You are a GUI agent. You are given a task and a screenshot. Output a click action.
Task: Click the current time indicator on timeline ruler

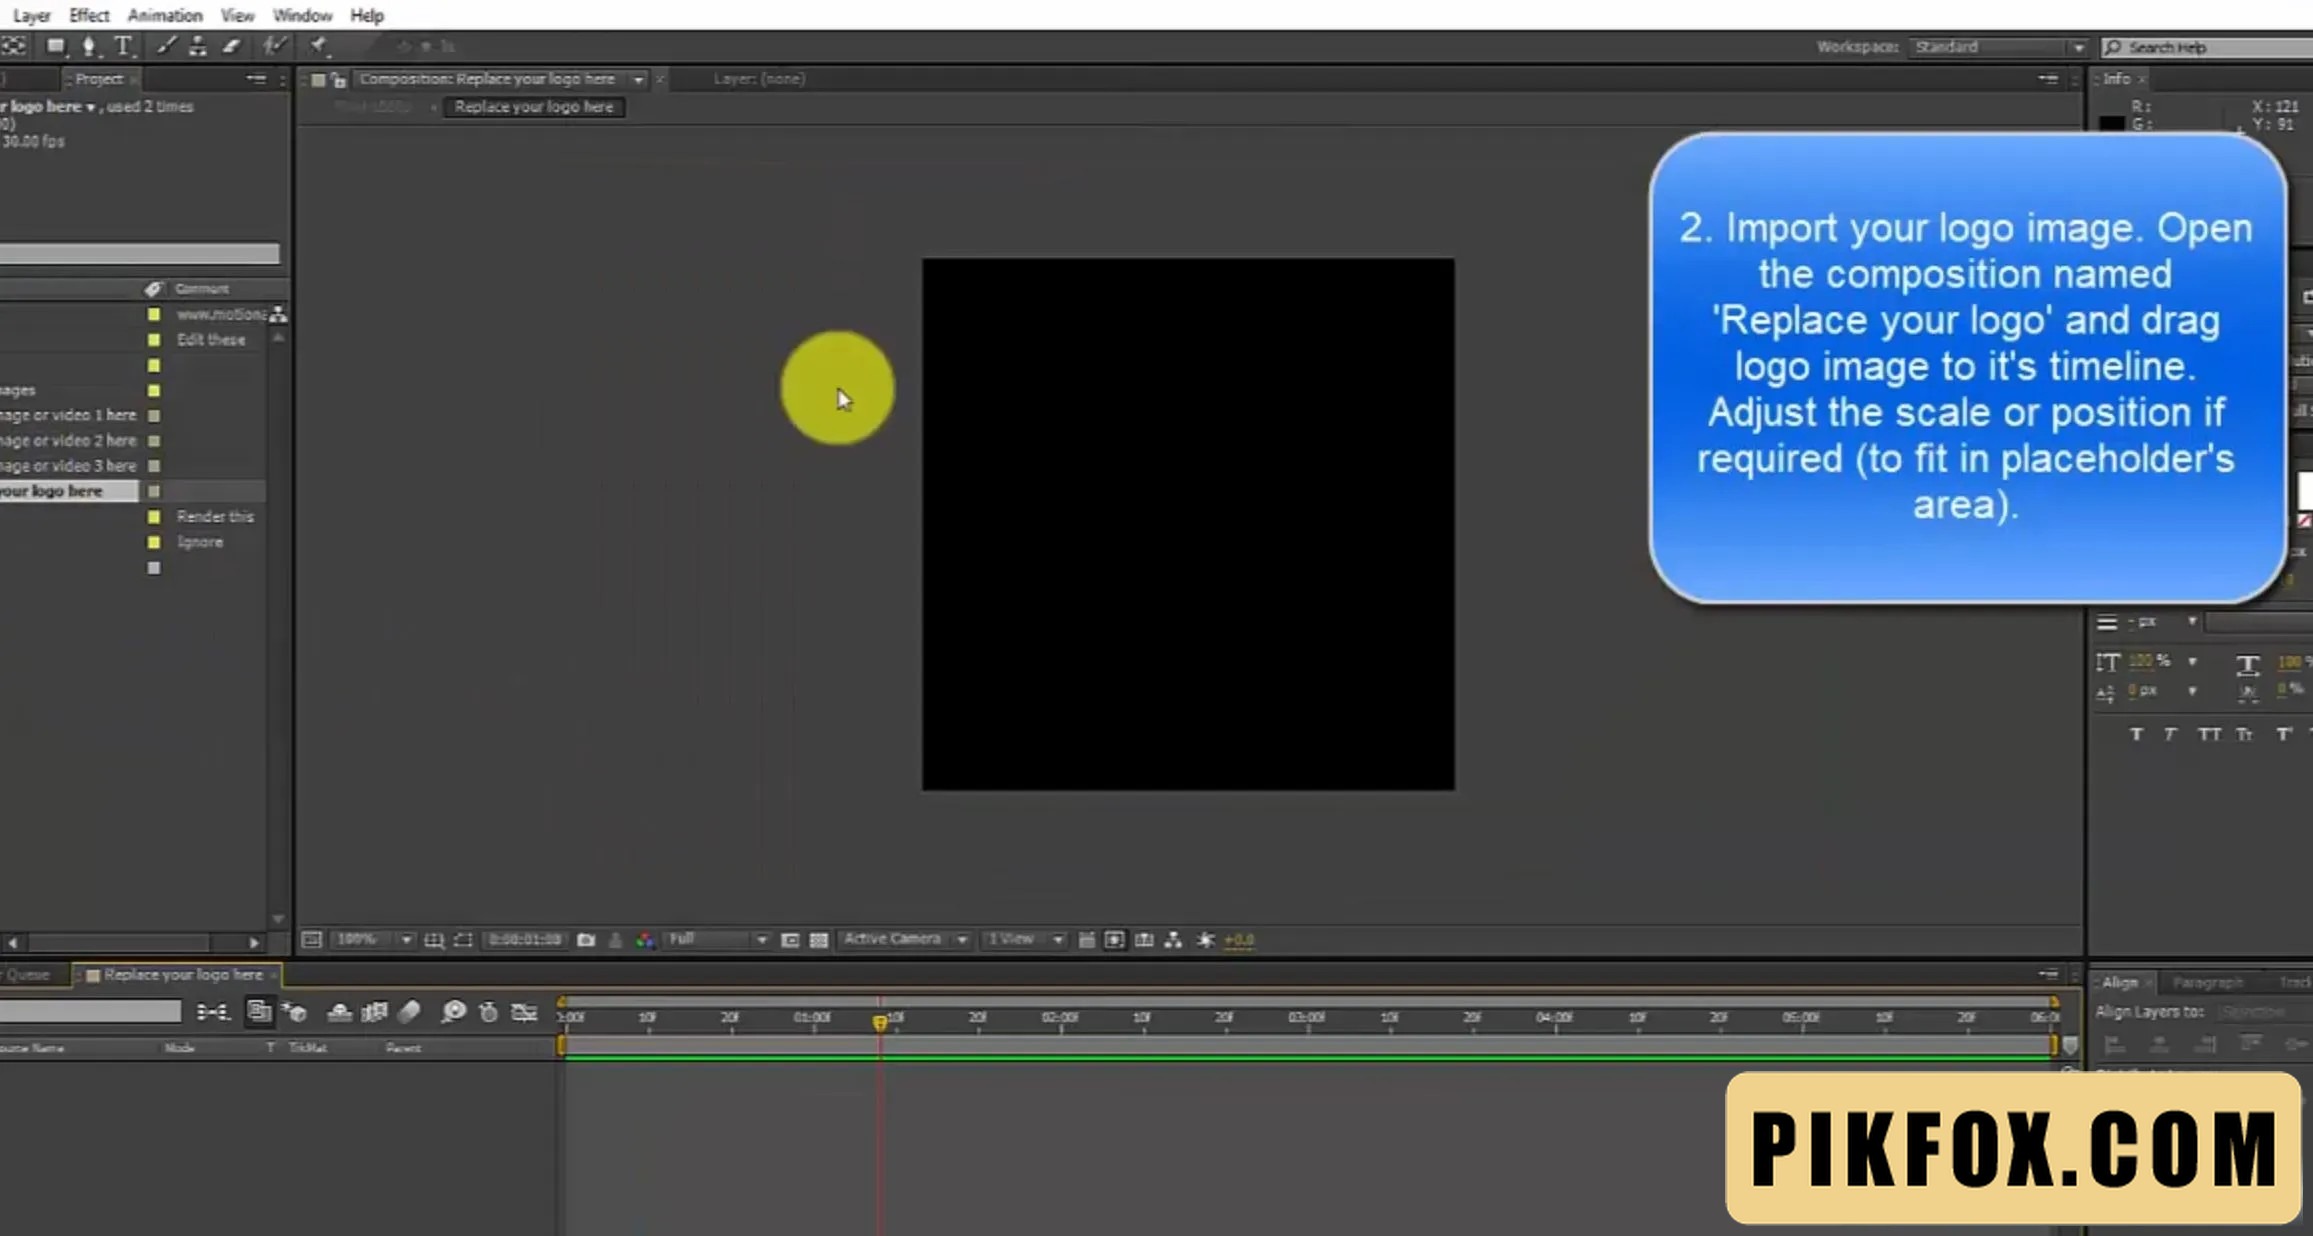pyautogui.click(x=880, y=1021)
